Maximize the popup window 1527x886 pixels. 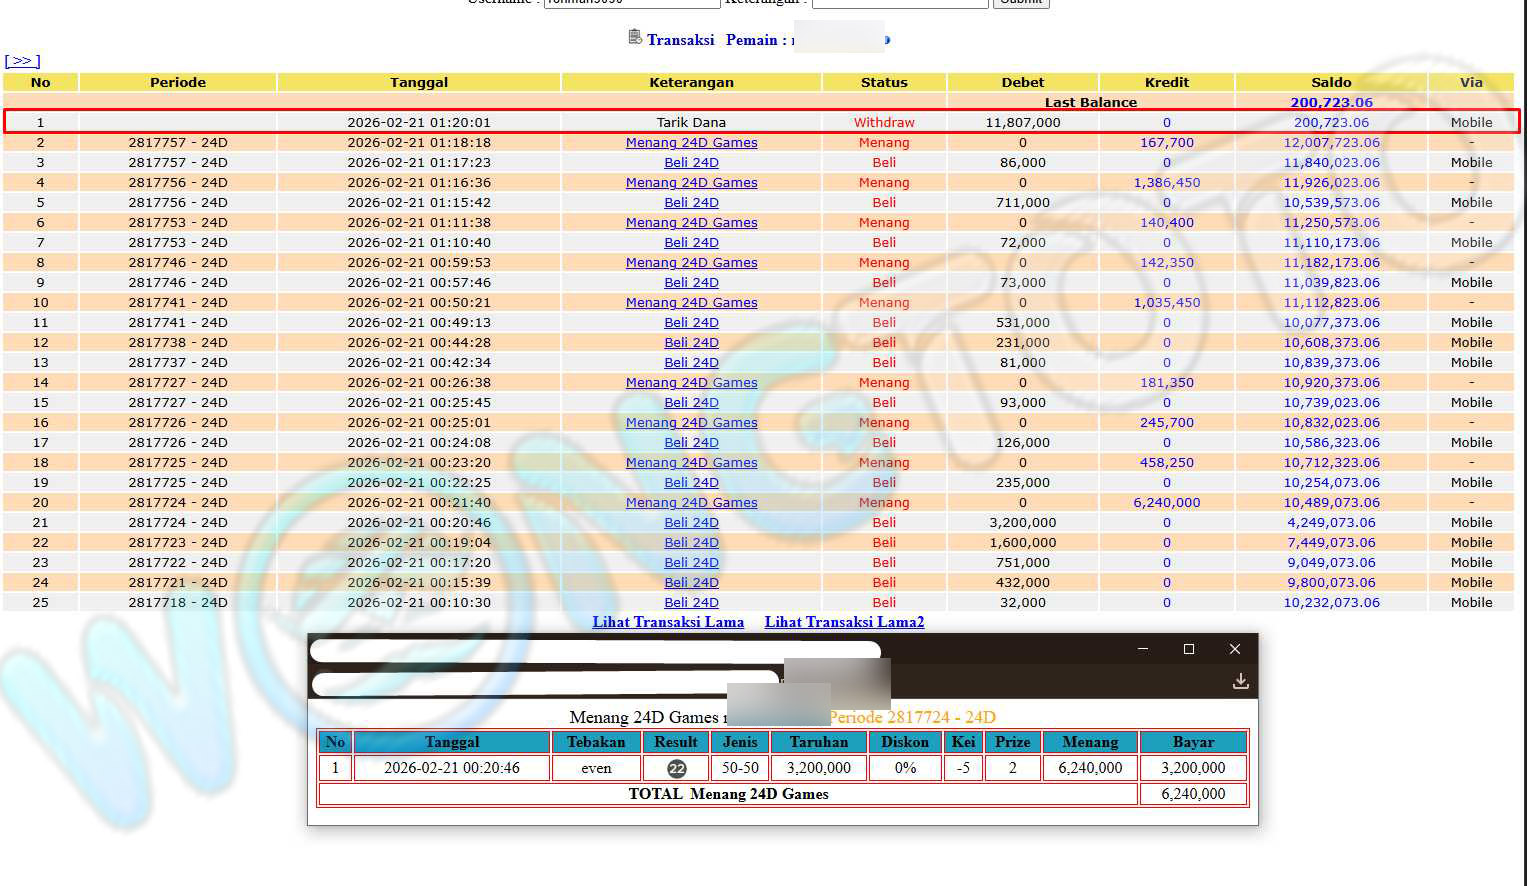(x=1188, y=649)
